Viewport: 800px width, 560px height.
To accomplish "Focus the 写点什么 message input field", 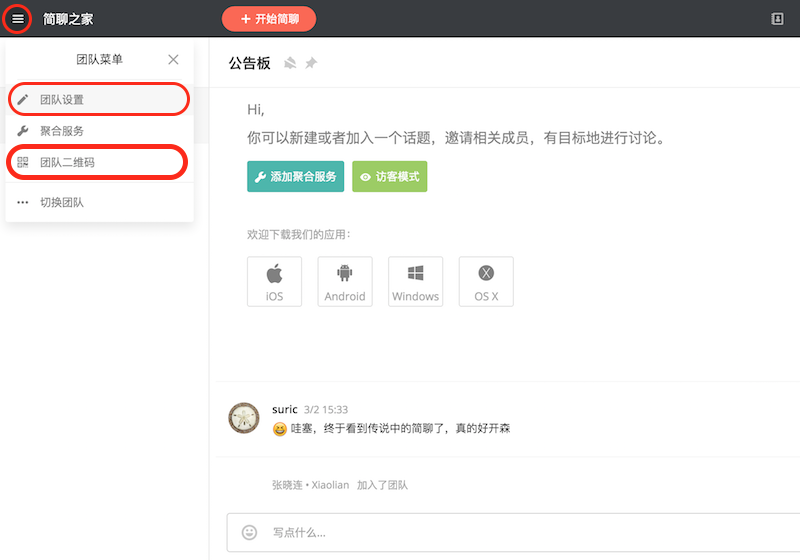I will (x=520, y=533).
